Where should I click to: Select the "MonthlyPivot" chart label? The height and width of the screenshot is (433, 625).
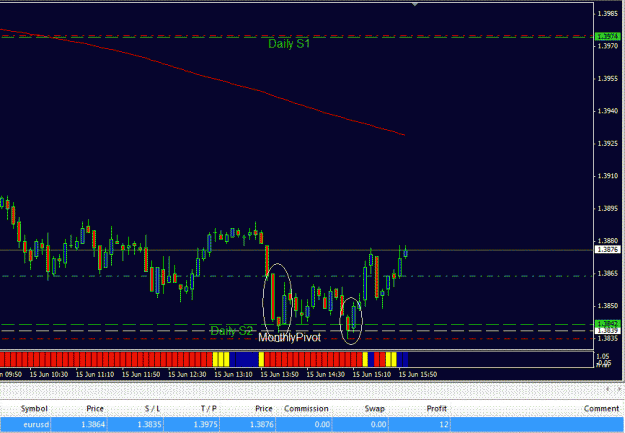(289, 338)
